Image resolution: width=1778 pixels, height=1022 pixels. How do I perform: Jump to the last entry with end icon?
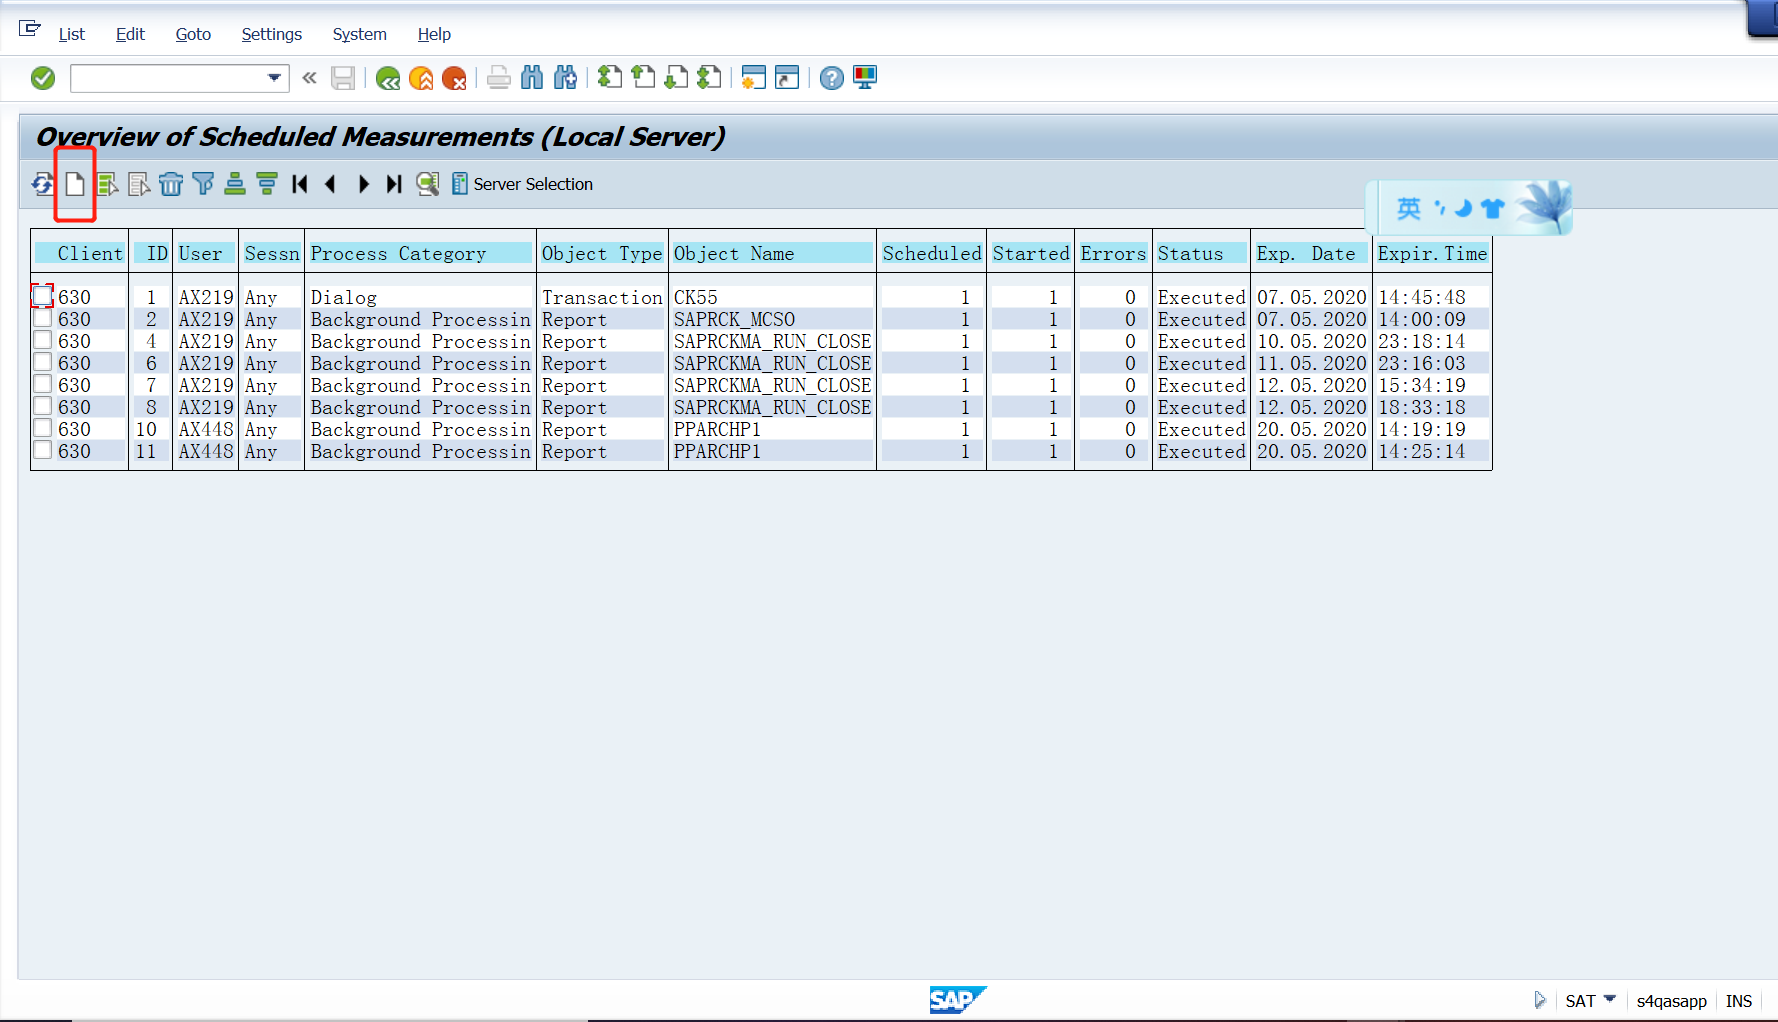coord(393,184)
